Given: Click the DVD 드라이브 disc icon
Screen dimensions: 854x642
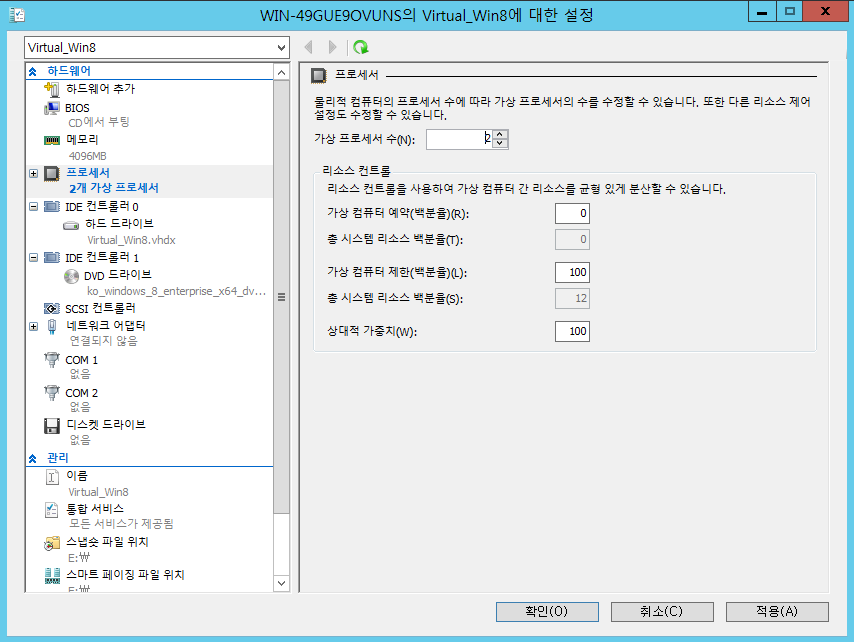Looking at the screenshot, I should tap(71, 276).
